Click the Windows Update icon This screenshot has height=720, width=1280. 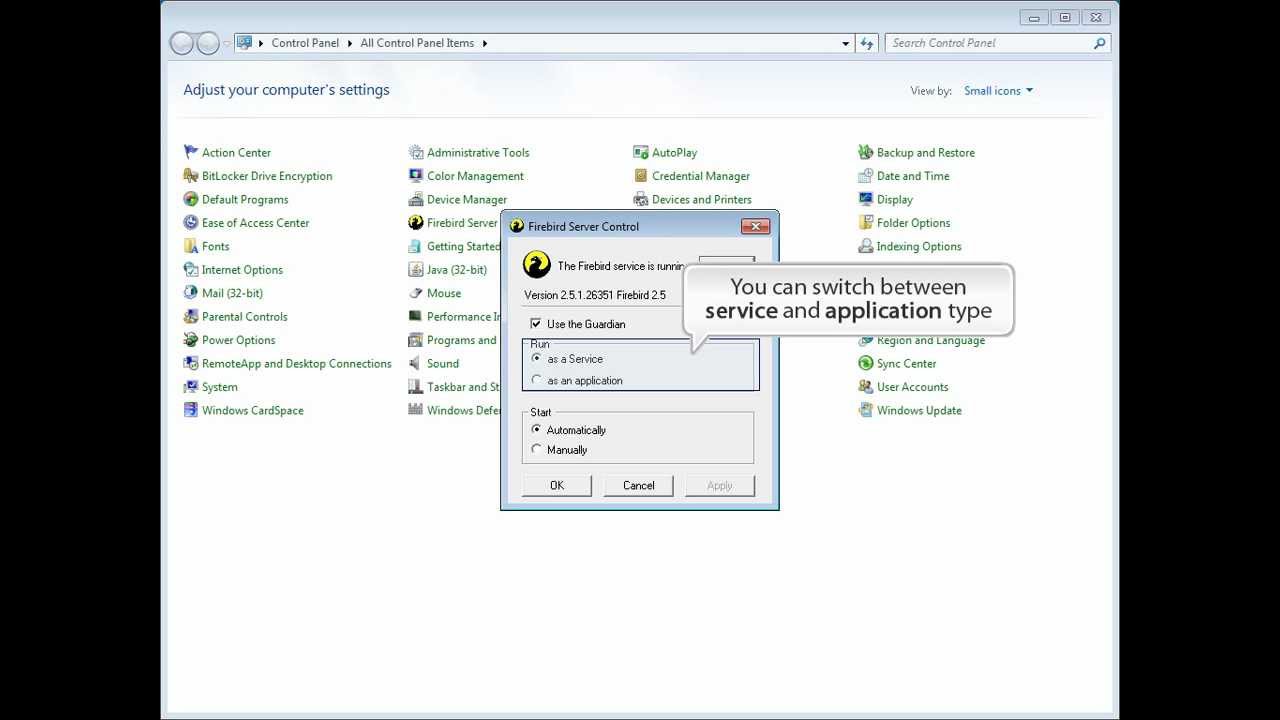(866, 410)
